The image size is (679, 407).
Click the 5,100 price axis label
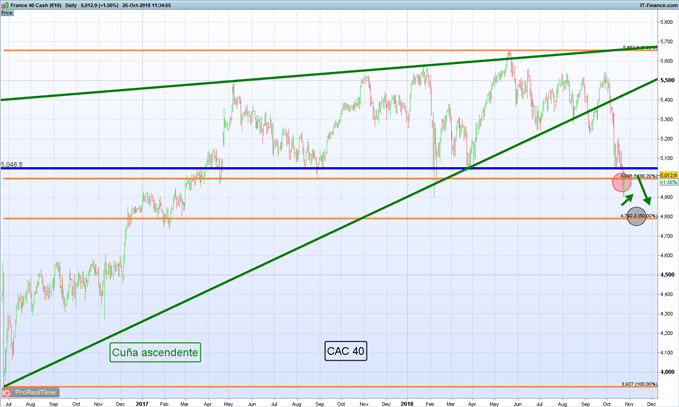(667, 158)
